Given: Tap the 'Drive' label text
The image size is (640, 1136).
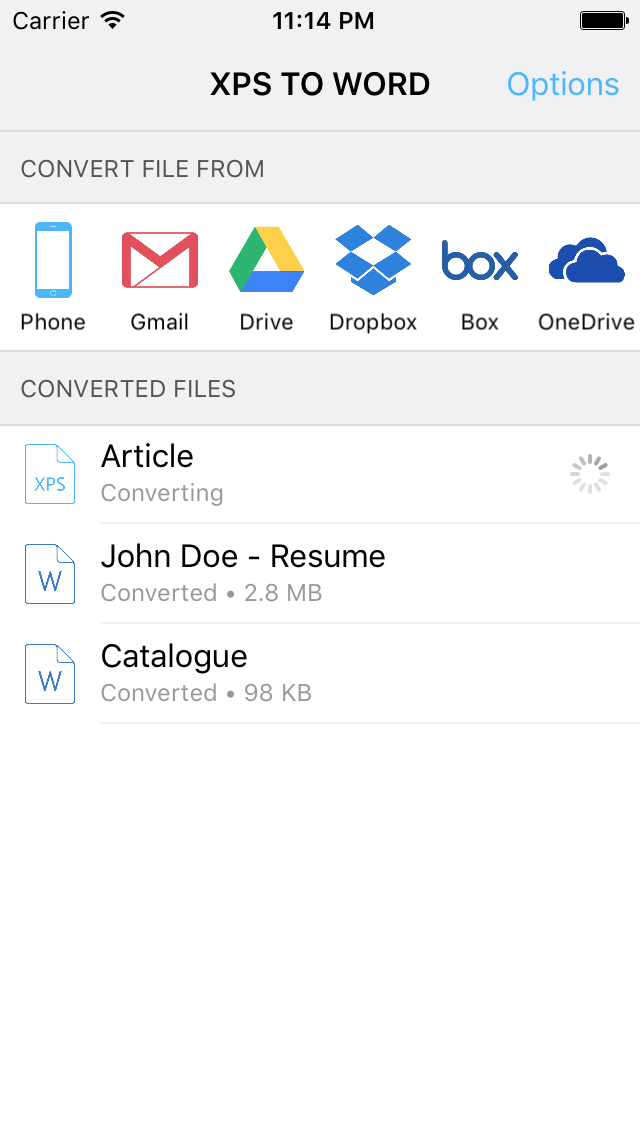Looking at the screenshot, I should pos(266,322).
